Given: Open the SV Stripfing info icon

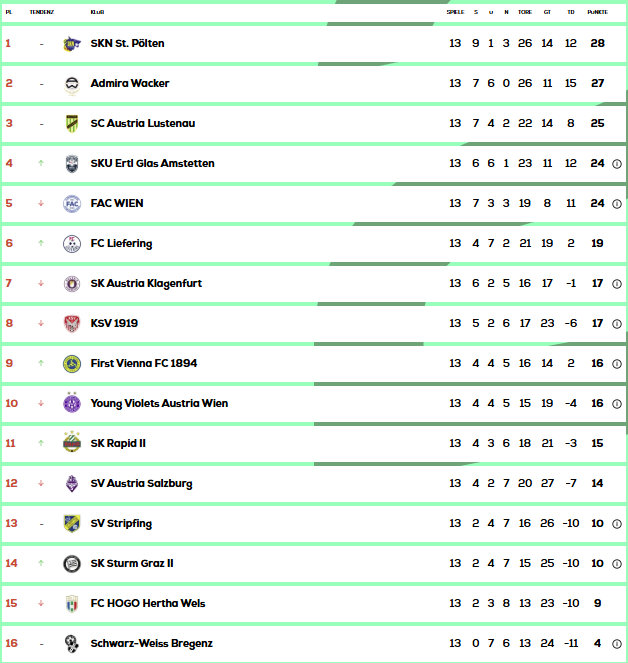Looking at the screenshot, I should tap(617, 523).
